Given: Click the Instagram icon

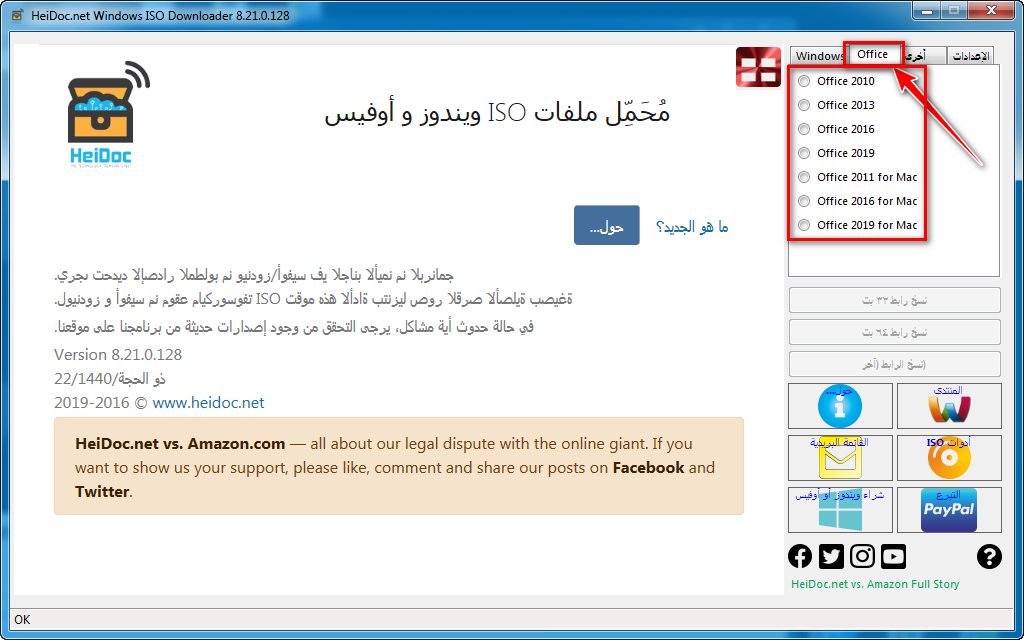Looking at the screenshot, I should 862,556.
